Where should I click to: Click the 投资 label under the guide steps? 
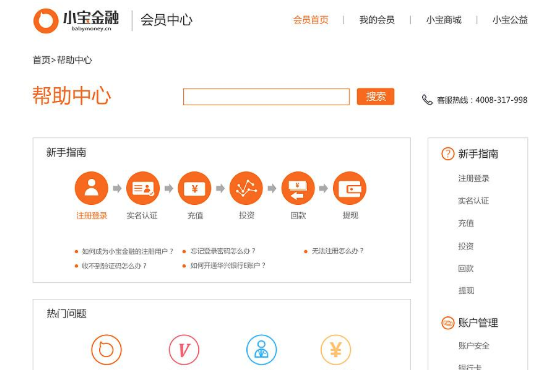[x=247, y=215]
